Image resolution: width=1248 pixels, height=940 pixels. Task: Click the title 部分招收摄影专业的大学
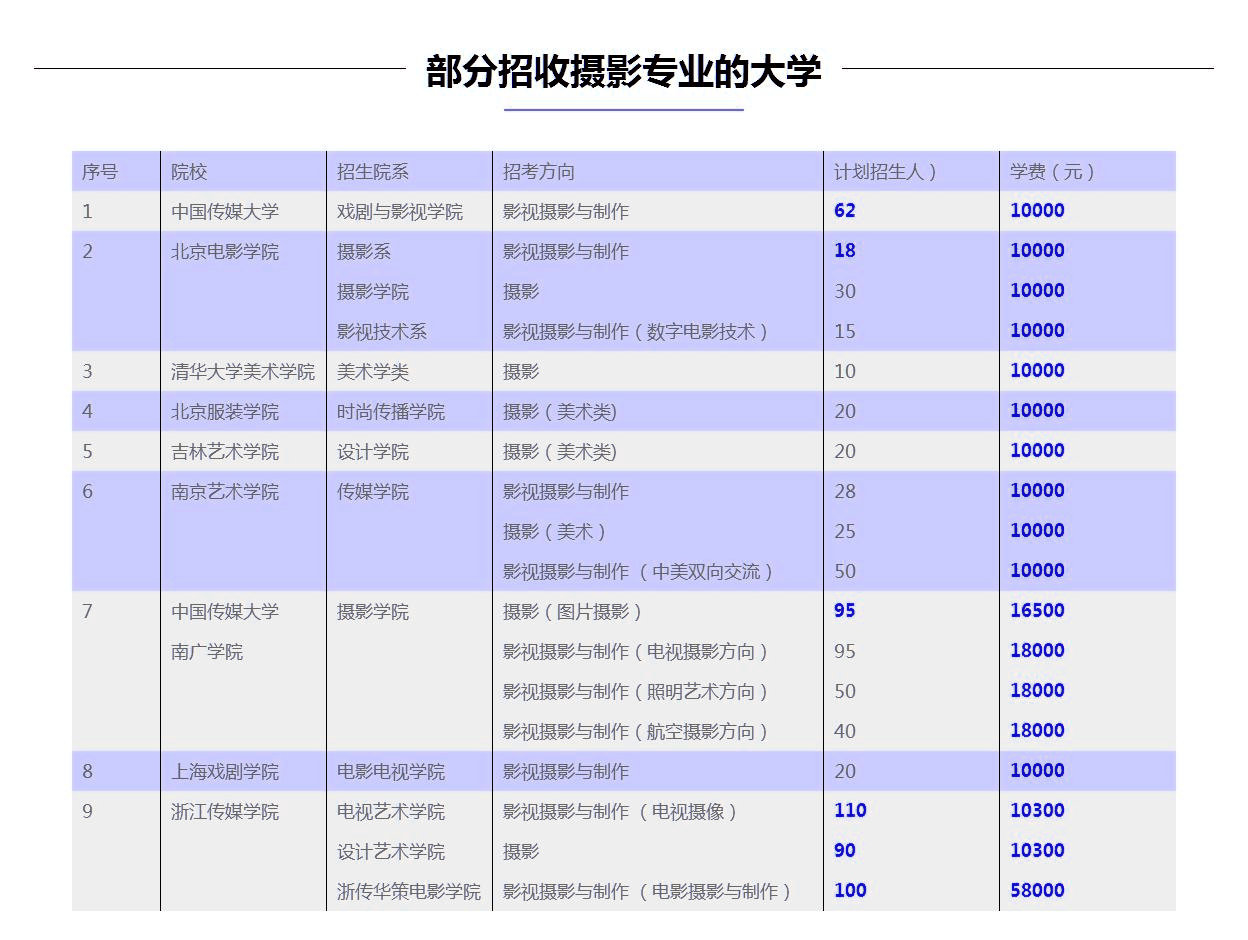pyautogui.click(x=623, y=70)
